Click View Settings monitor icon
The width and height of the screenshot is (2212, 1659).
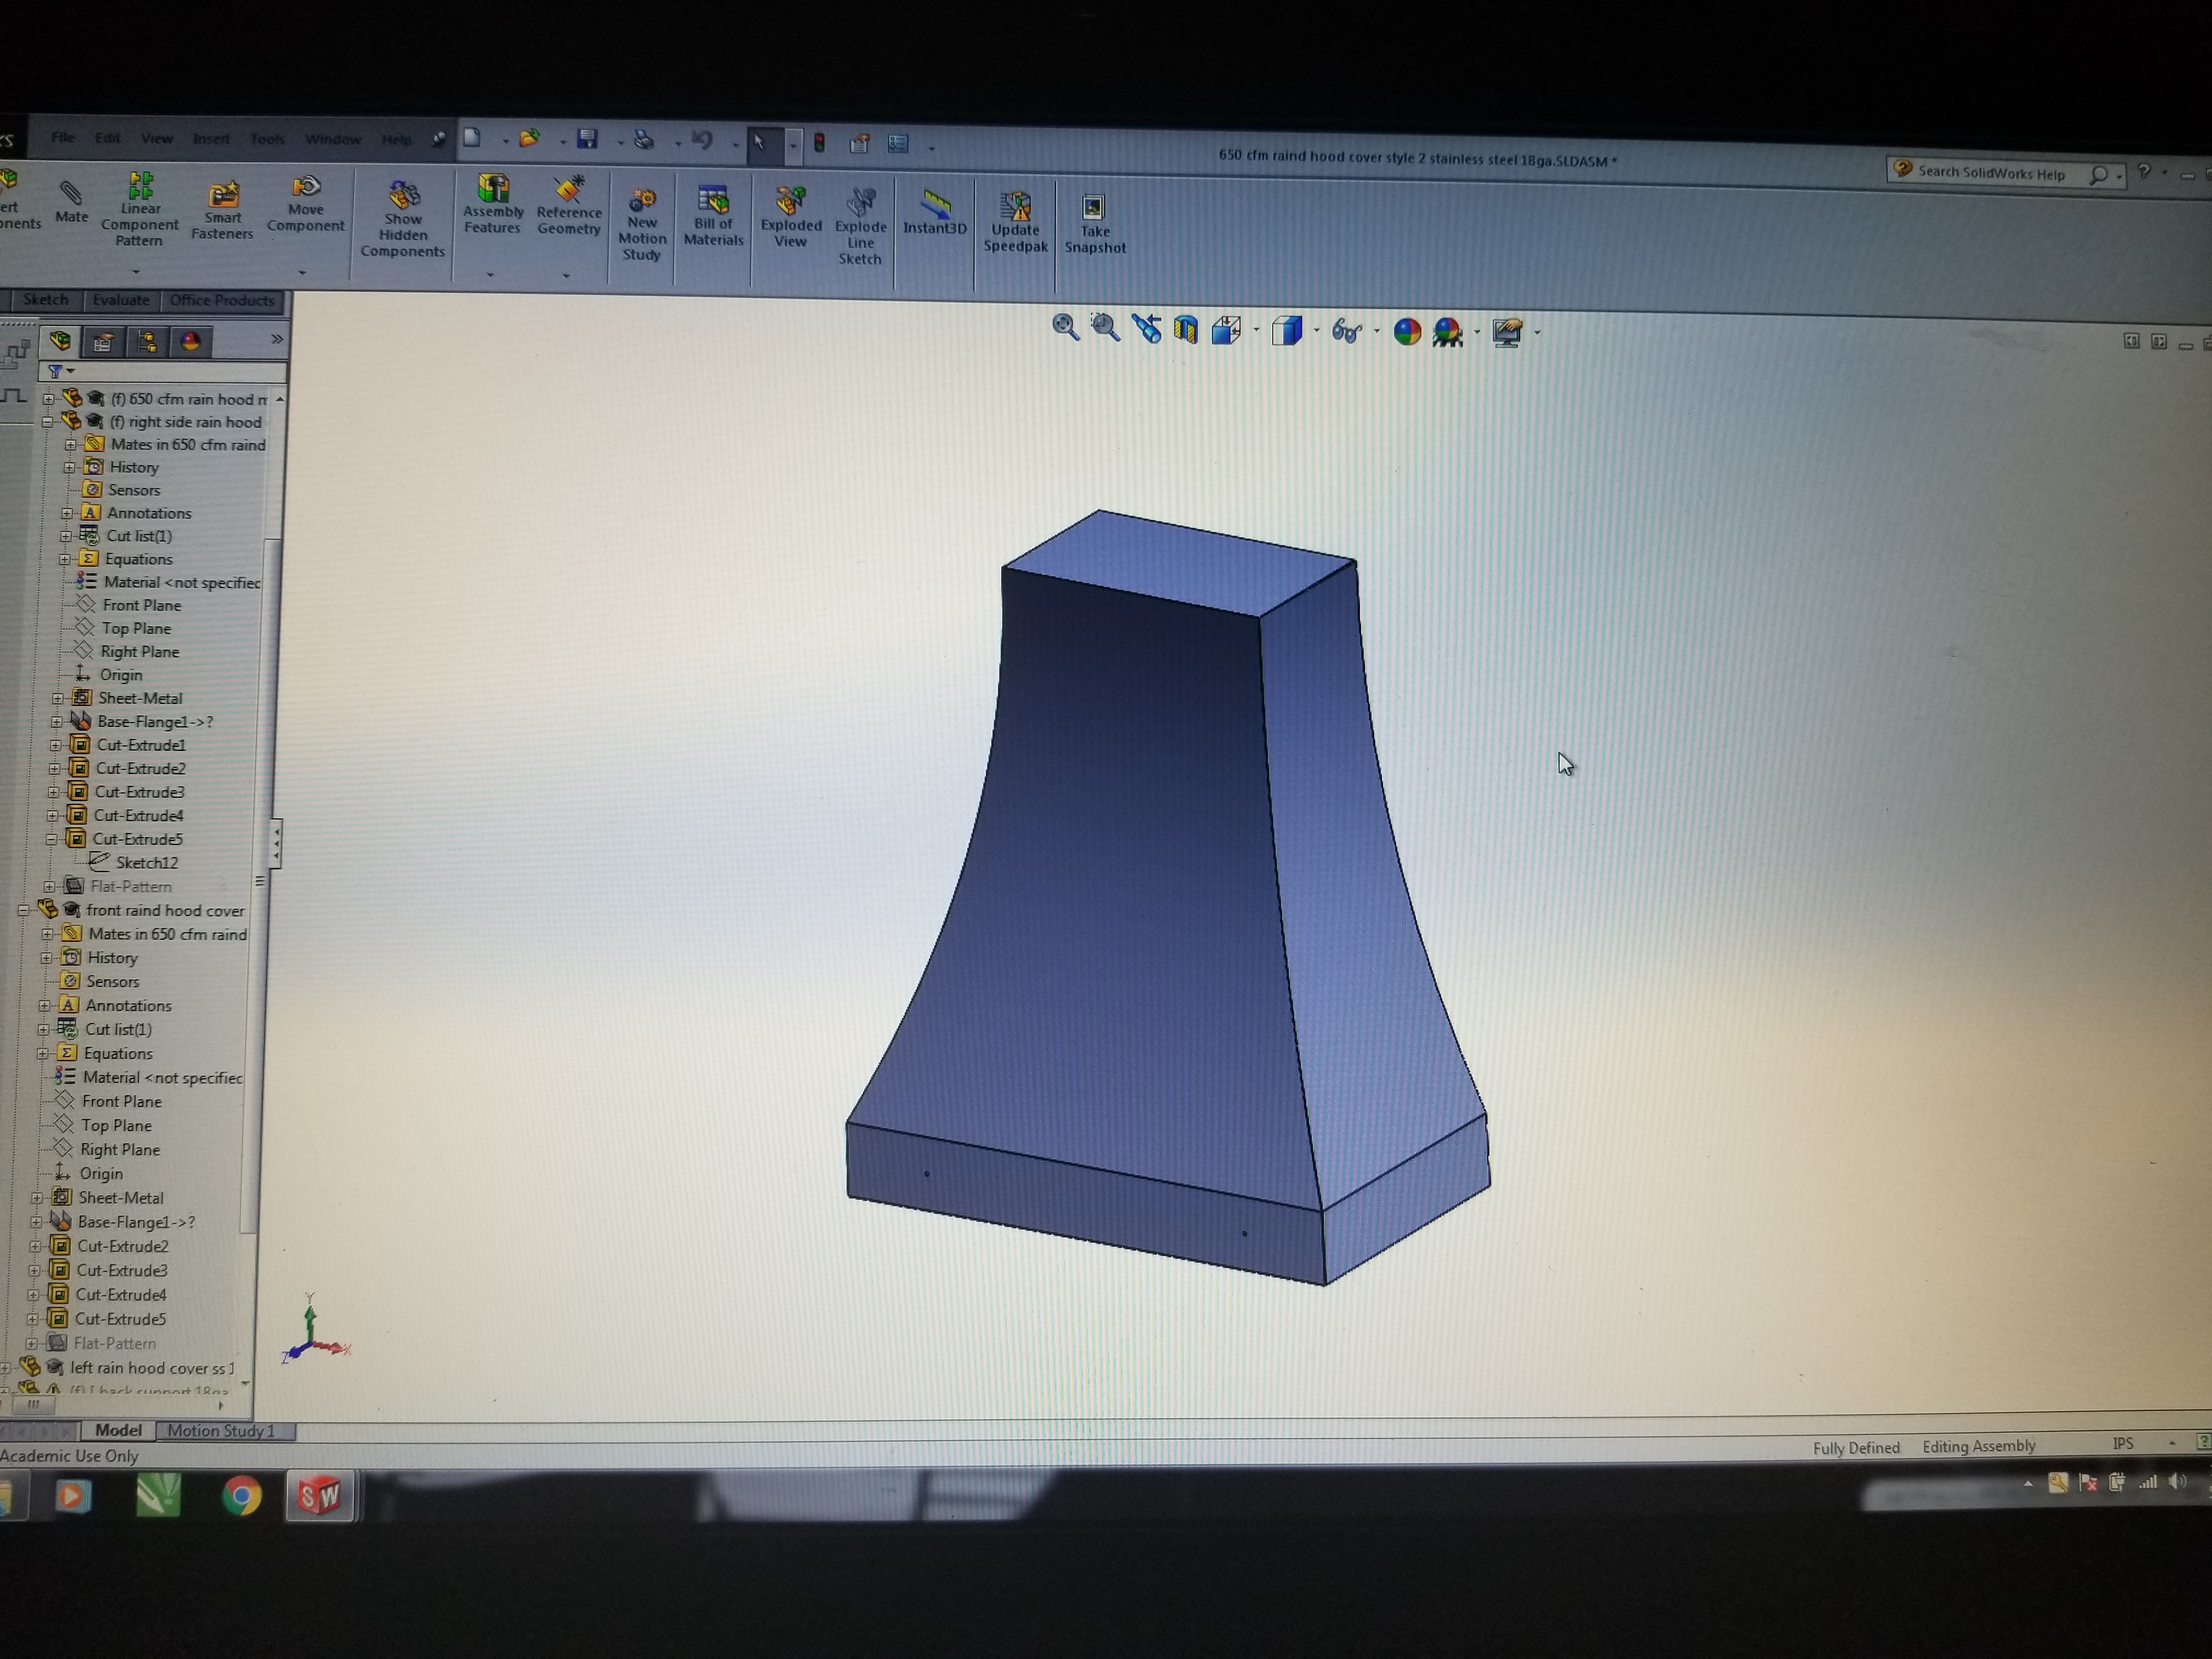1507,332
